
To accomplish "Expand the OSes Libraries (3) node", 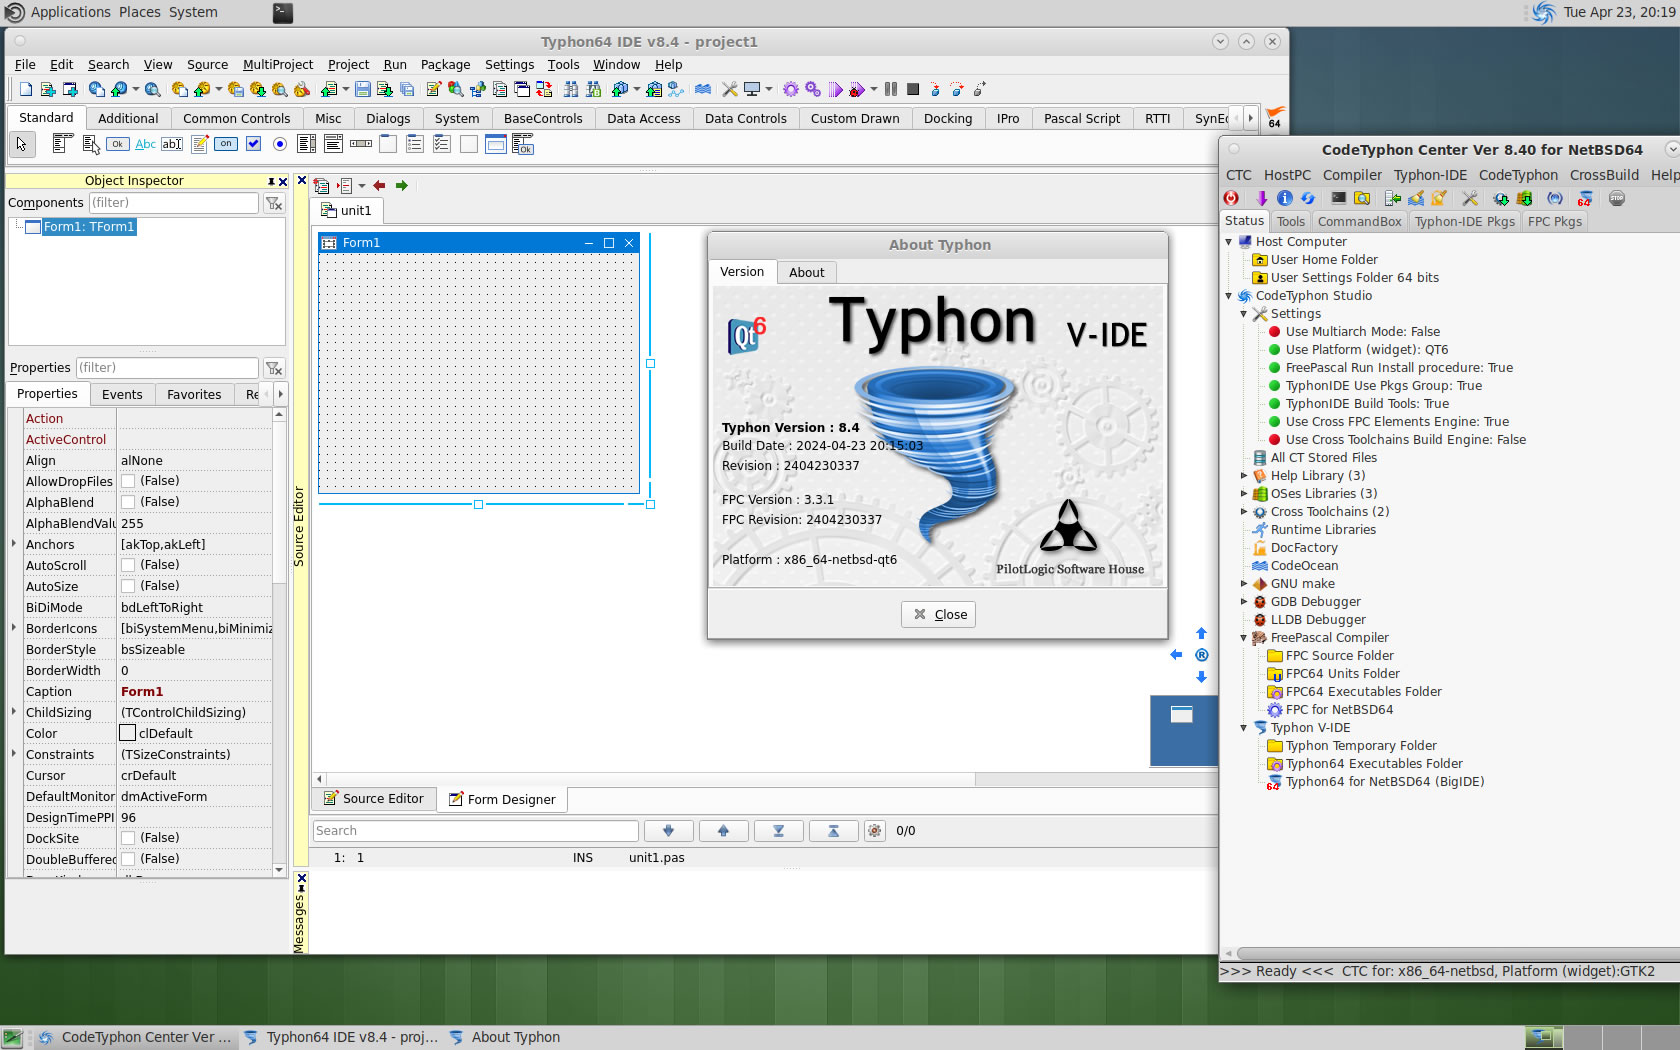I will point(1244,494).
